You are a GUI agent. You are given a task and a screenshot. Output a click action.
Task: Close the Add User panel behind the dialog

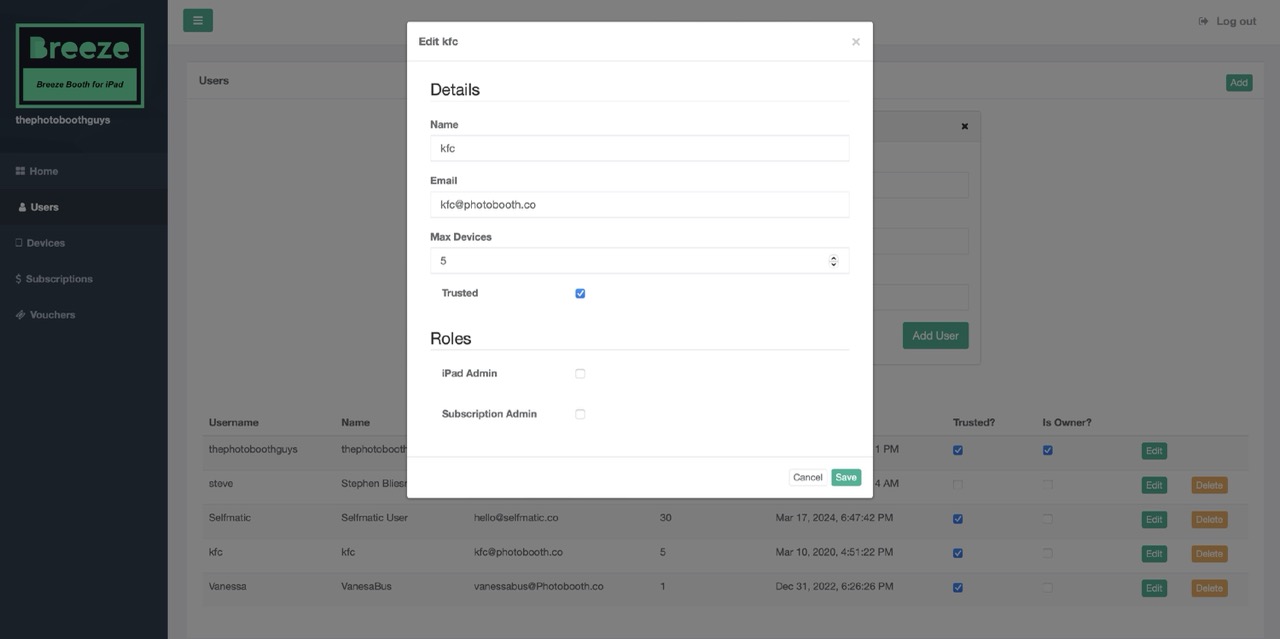tap(964, 127)
